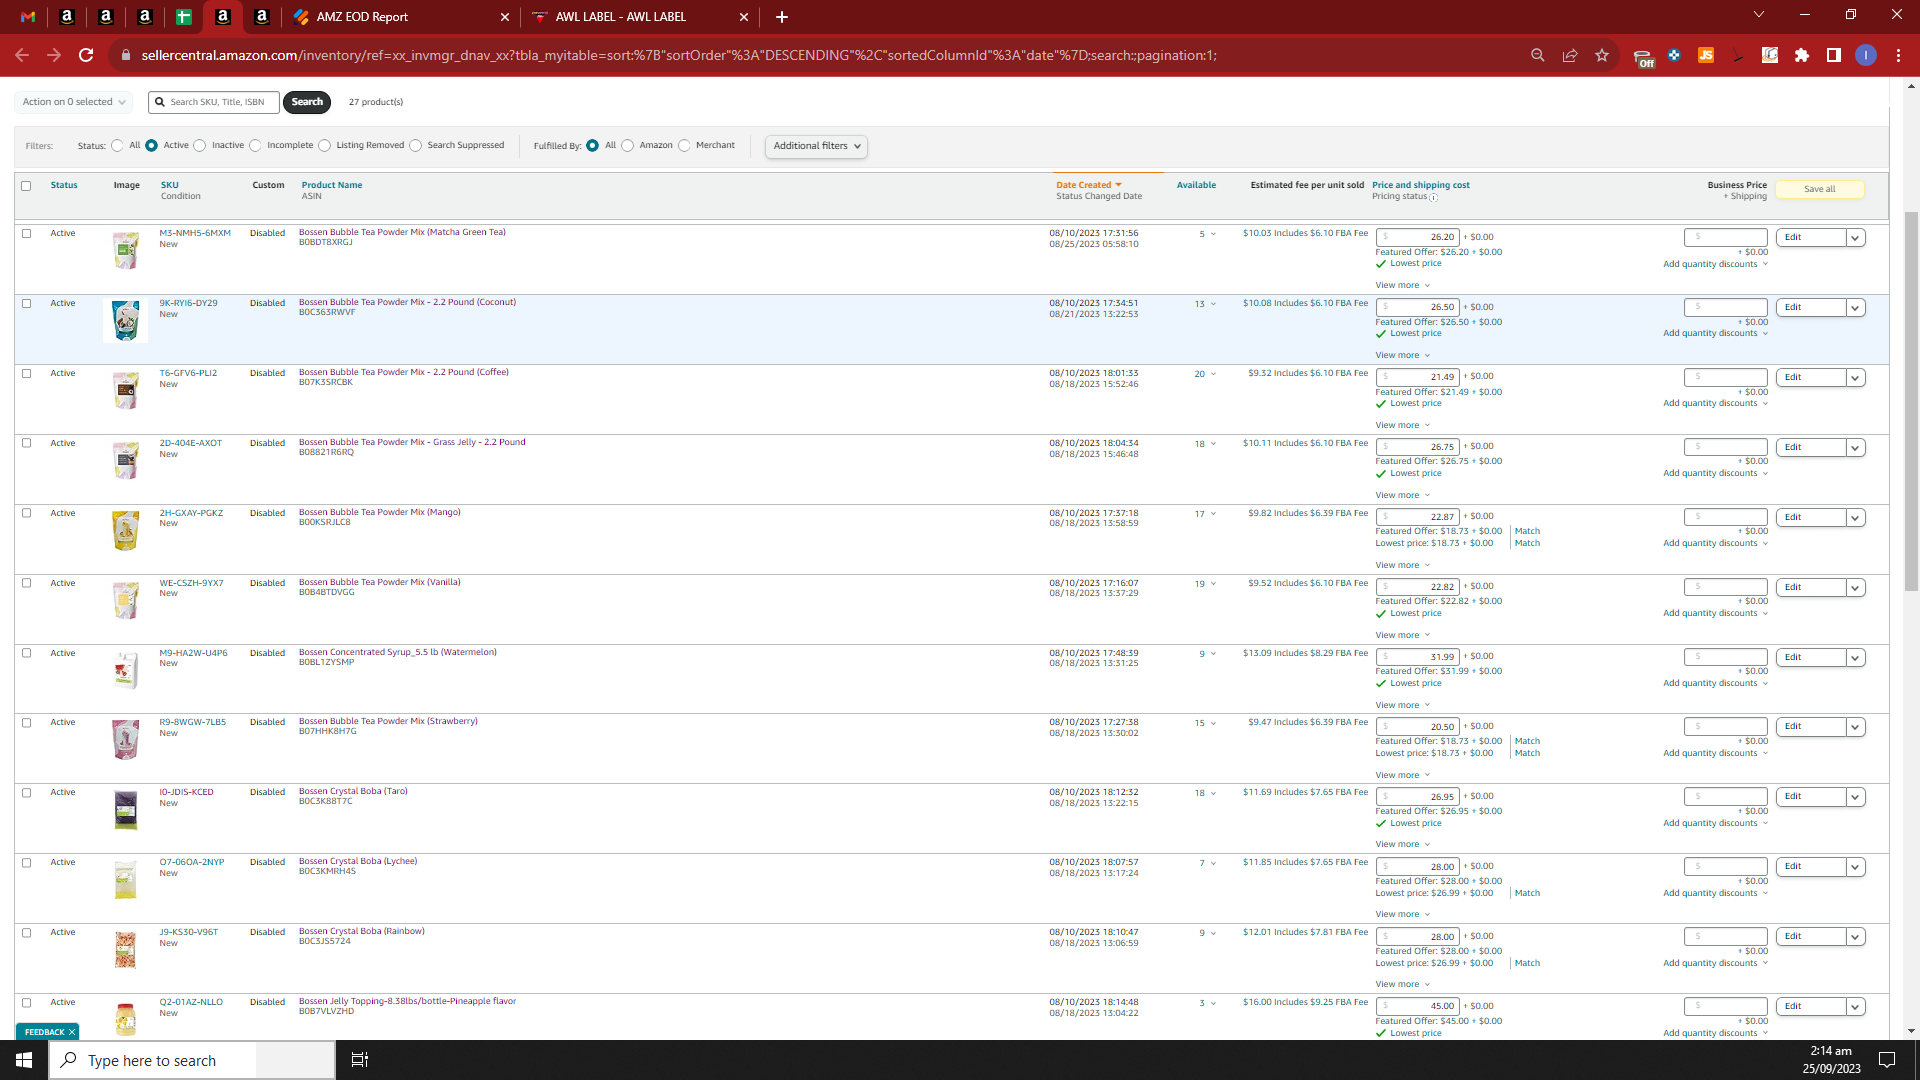Click the Search button
This screenshot has height=1080, width=1920.
point(307,102)
